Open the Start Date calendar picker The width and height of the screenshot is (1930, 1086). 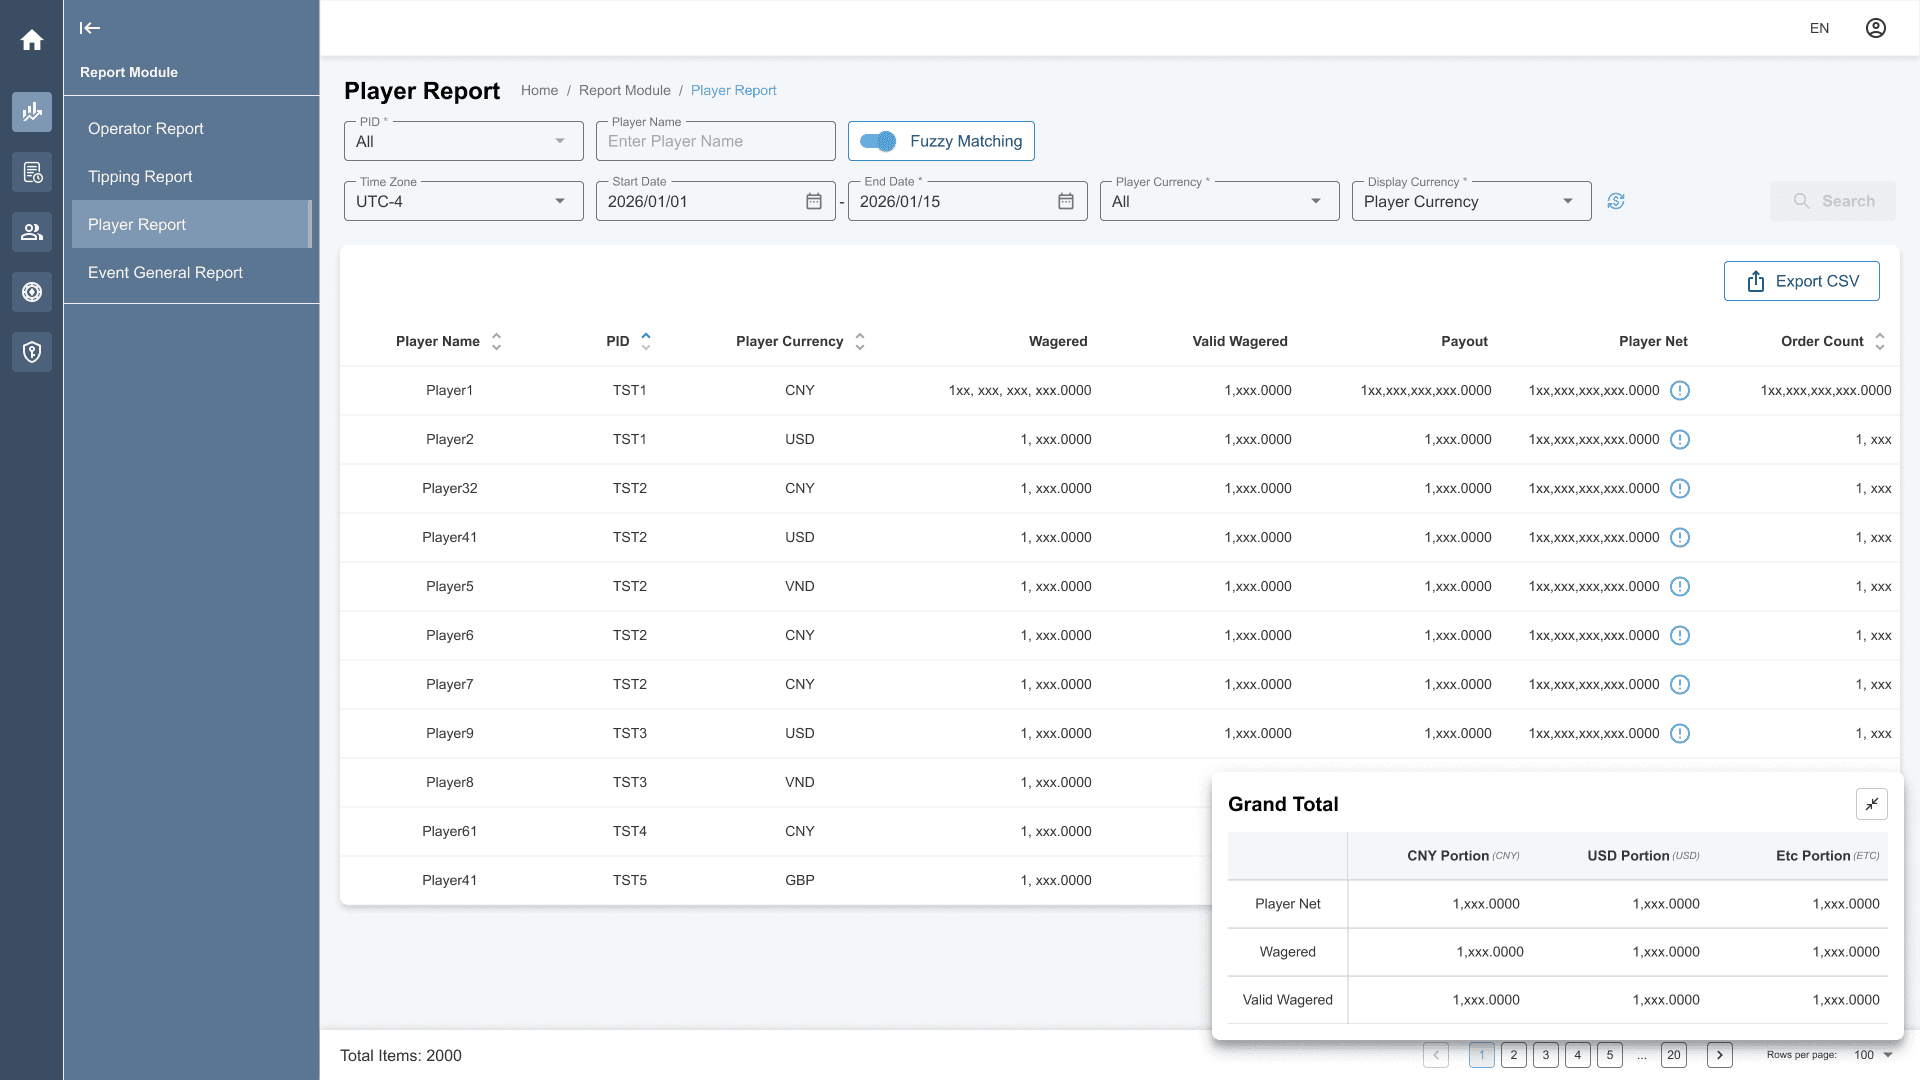(x=818, y=203)
